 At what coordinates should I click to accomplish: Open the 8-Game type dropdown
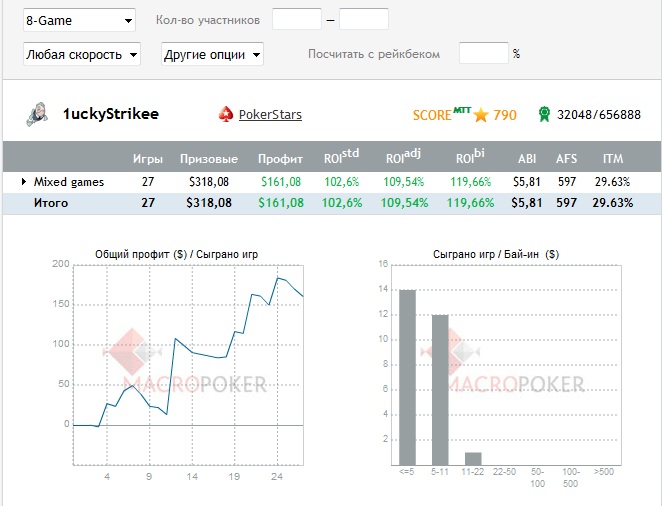point(80,20)
